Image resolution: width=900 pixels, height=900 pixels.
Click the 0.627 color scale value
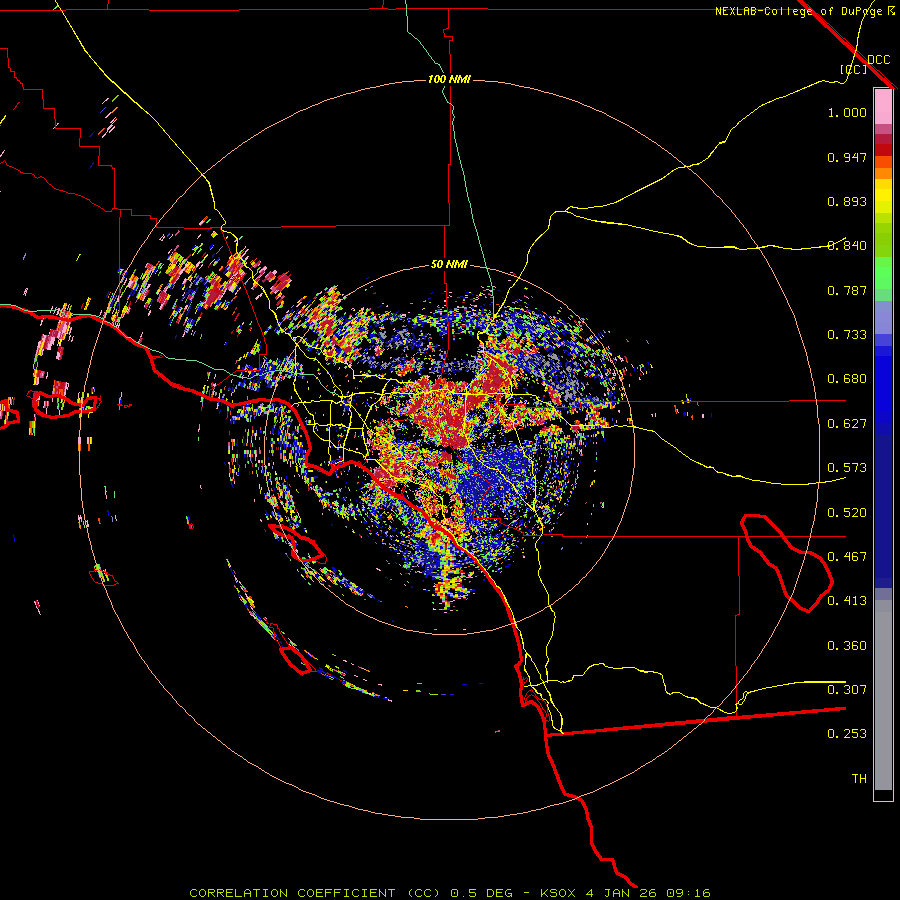847,424
